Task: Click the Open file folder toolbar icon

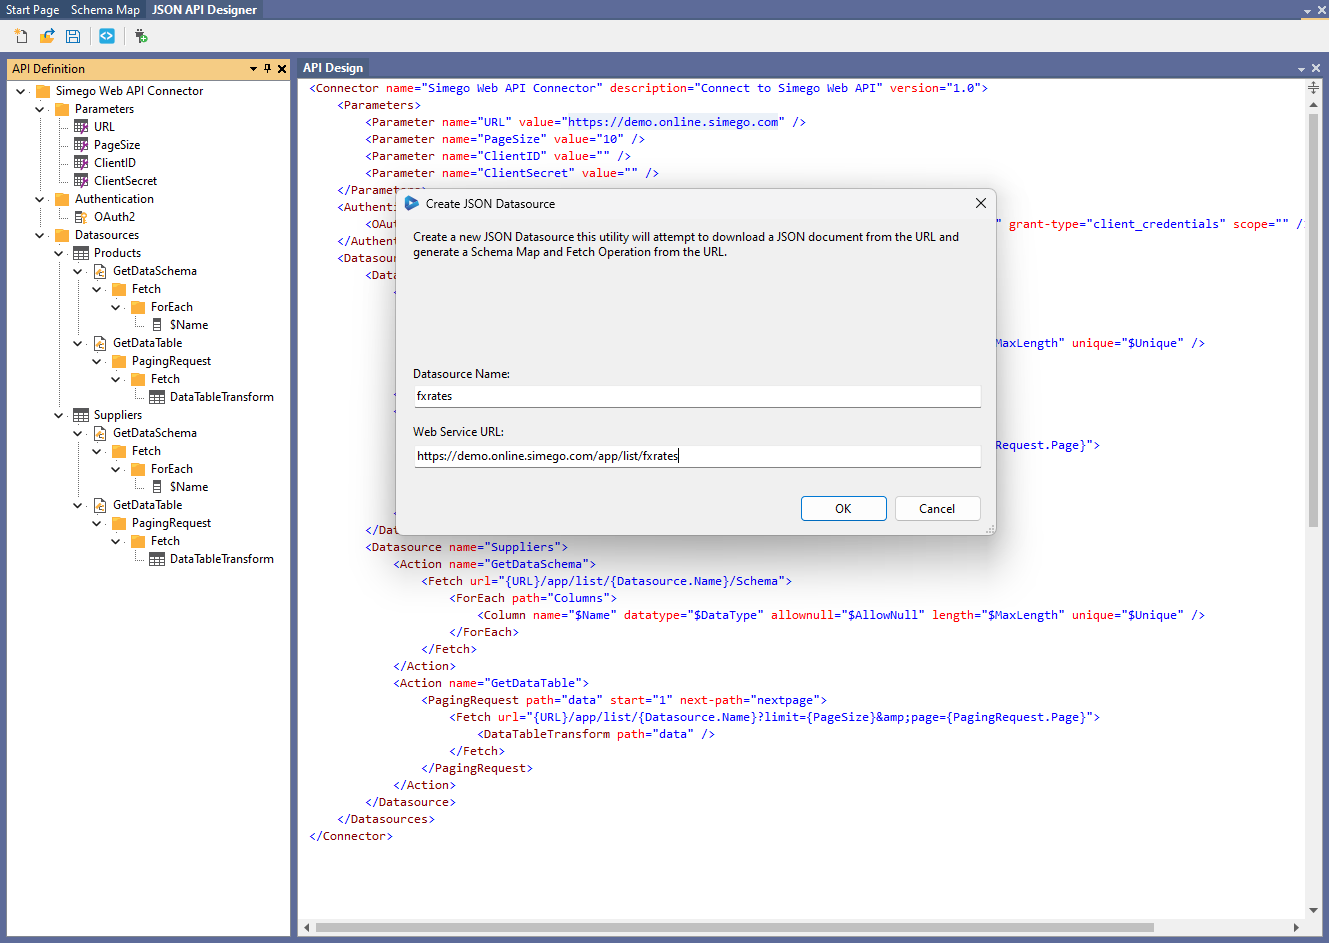Action: coord(47,36)
